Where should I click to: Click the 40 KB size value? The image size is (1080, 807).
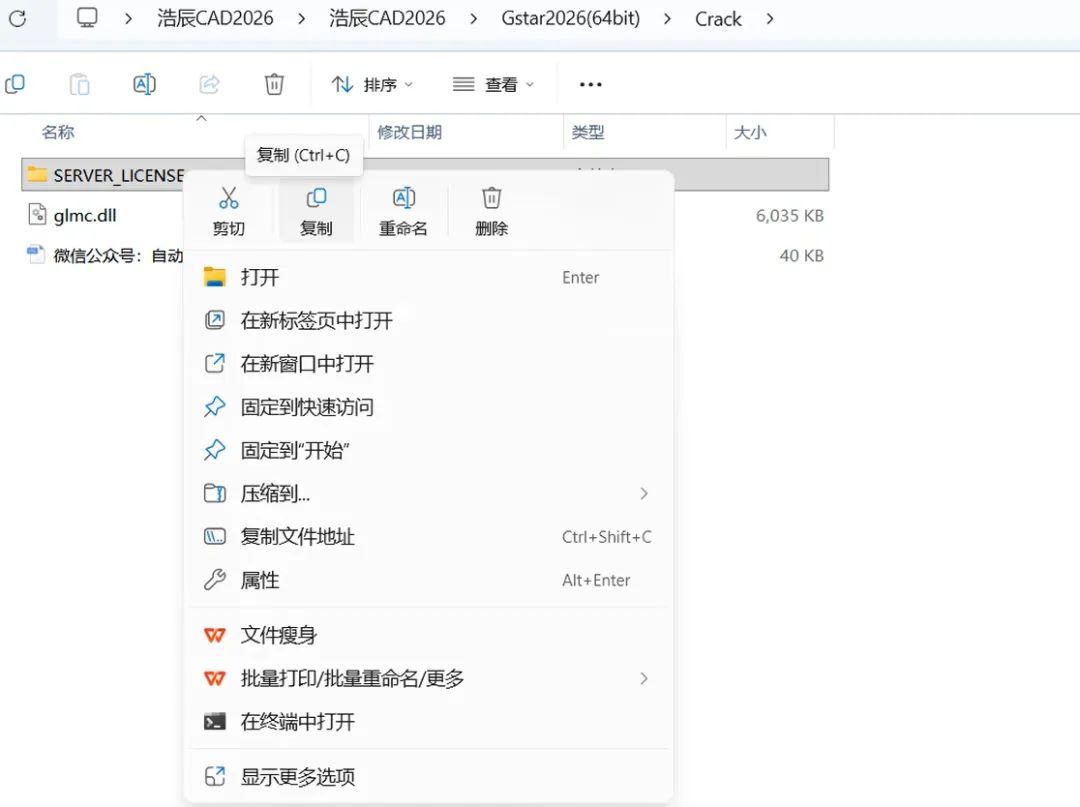801,255
